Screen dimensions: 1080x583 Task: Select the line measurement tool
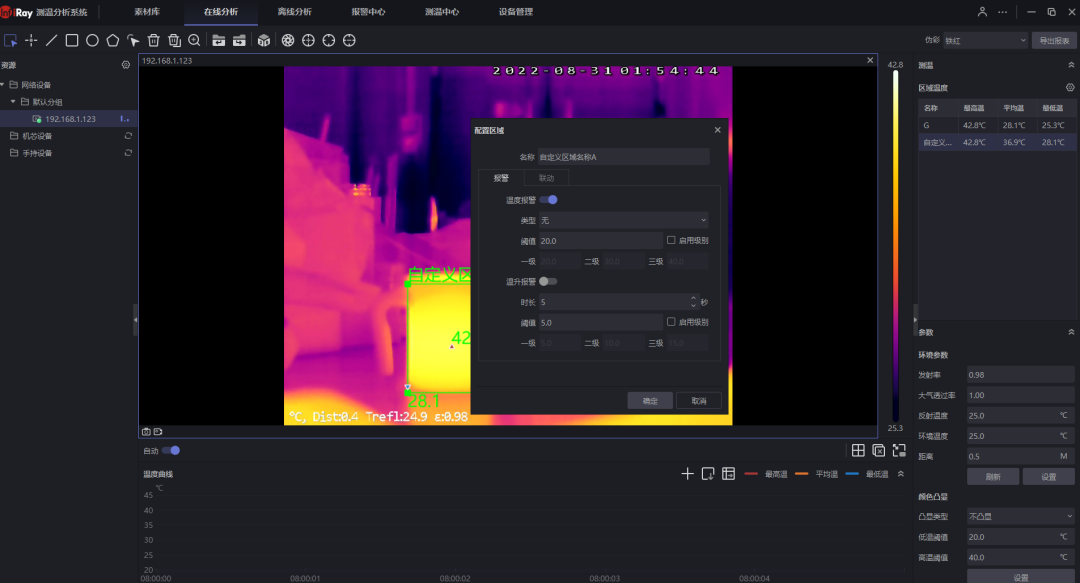pyautogui.click(x=51, y=40)
